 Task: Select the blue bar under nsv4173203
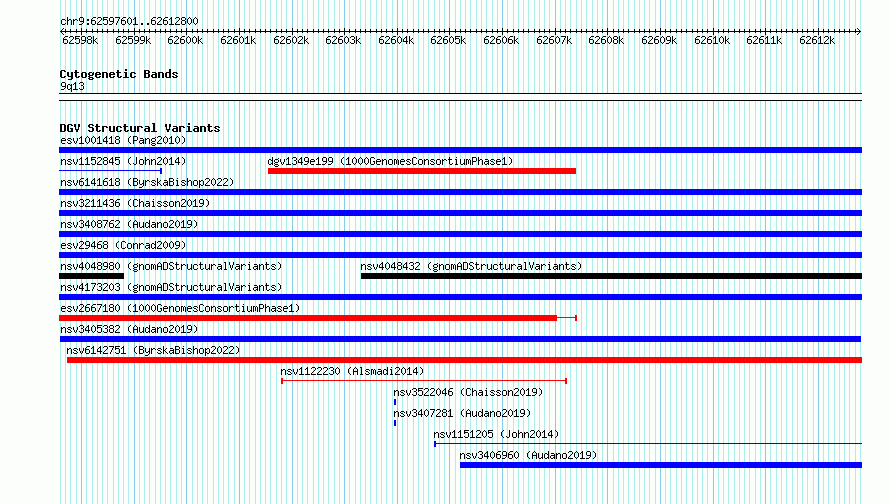(x=460, y=297)
